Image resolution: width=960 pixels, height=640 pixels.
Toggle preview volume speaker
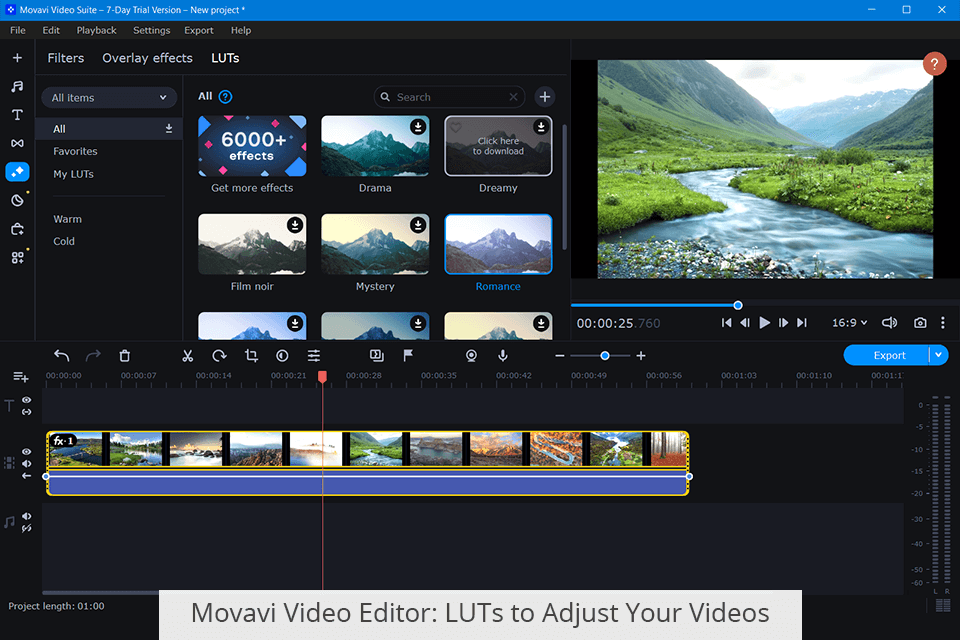(889, 323)
